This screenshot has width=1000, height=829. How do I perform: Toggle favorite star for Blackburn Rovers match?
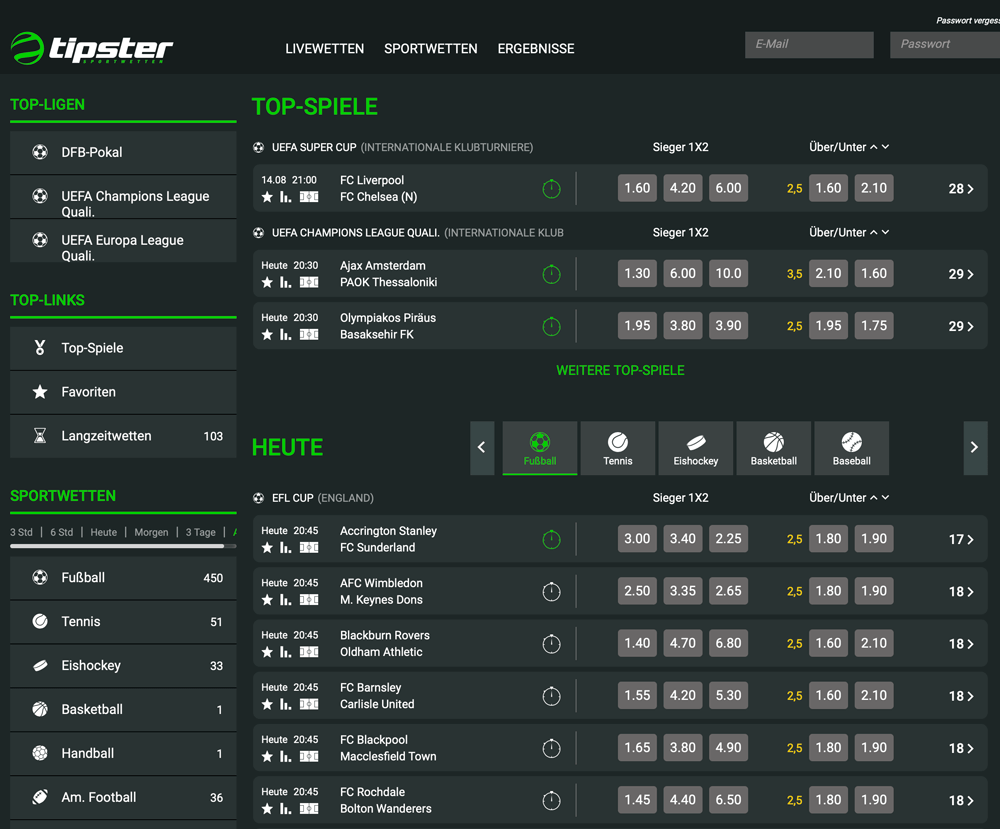click(x=267, y=652)
